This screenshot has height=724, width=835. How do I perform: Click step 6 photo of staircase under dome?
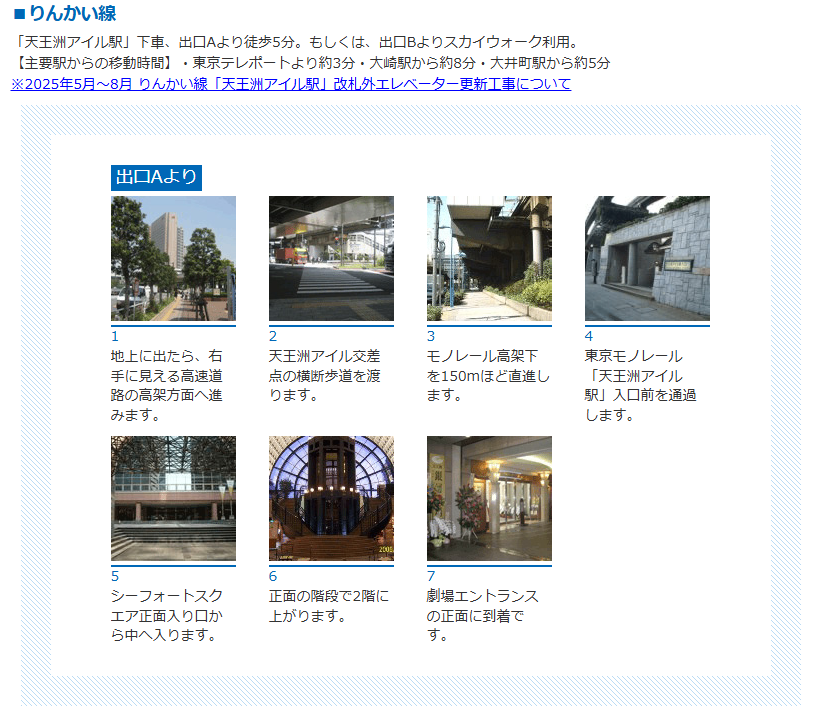[331, 498]
